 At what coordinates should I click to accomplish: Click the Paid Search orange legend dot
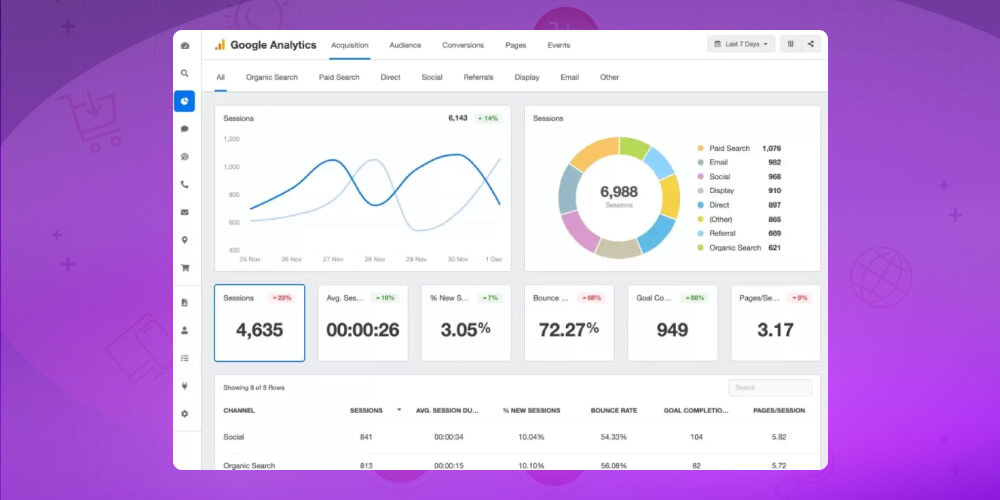pyautogui.click(x=700, y=148)
